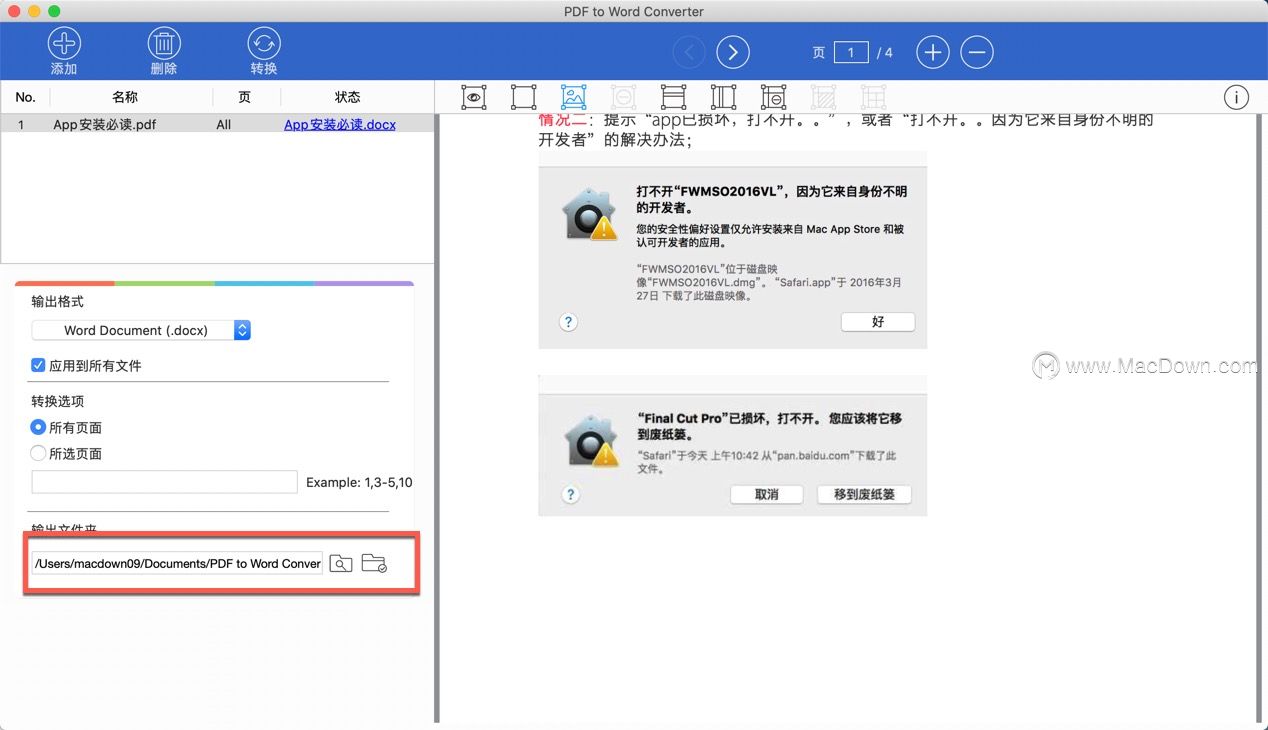The width and height of the screenshot is (1268, 730).
Task: Browse output folder with magnifier folder icon
Action: pyautogui.click(x=341, y=563)
